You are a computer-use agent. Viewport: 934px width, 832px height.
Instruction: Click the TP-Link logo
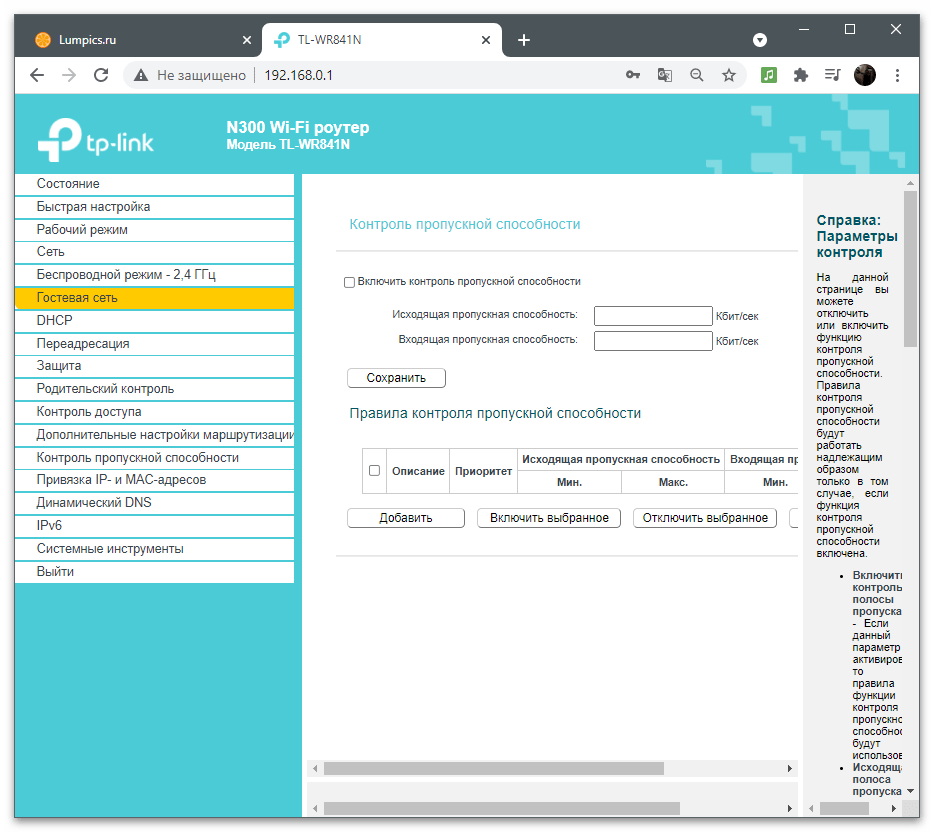coord(96,140)
